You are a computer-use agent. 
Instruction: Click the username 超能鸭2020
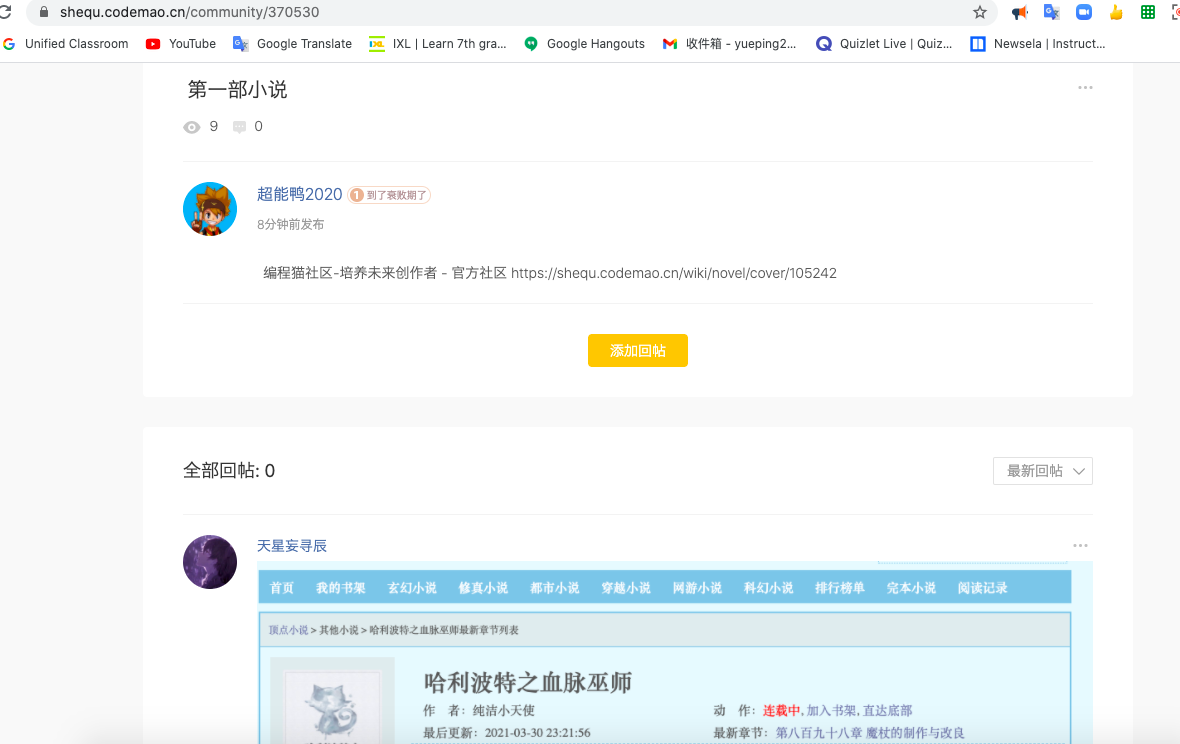[x=300, y=194]
